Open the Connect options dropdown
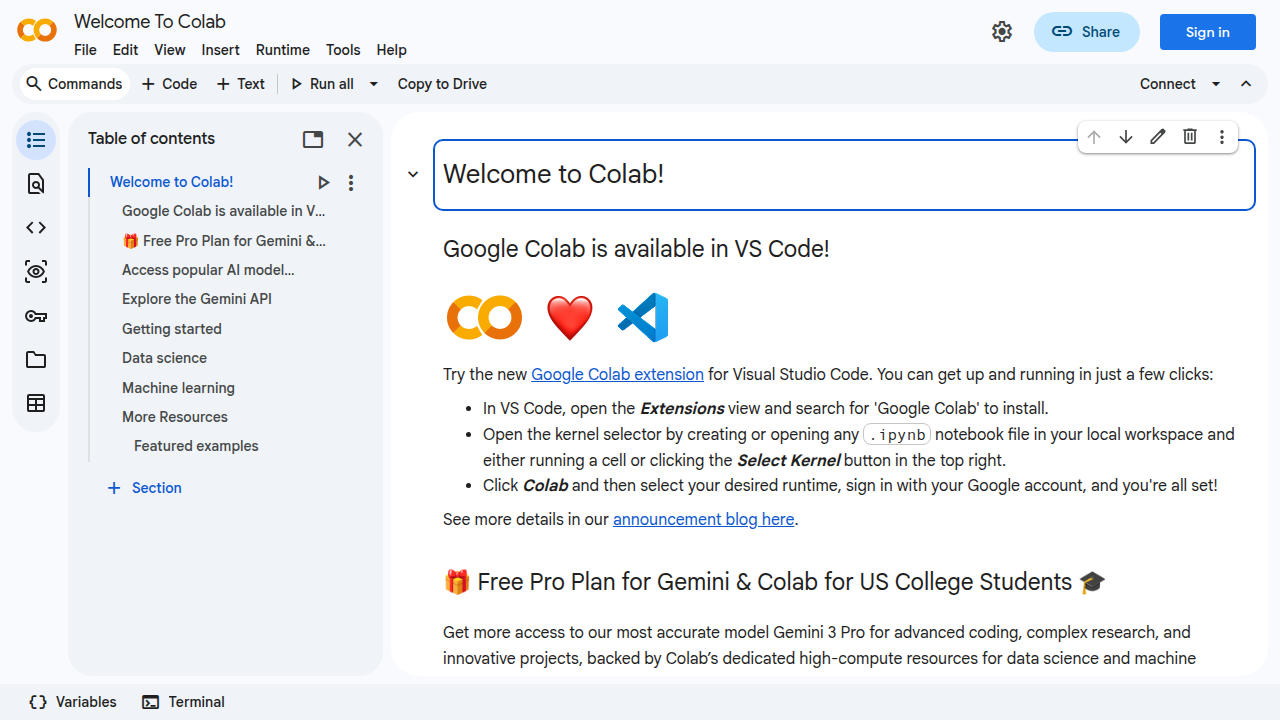Viewport: 1280px width, 720px height. pyautogui.click(x=1216, y=84)
